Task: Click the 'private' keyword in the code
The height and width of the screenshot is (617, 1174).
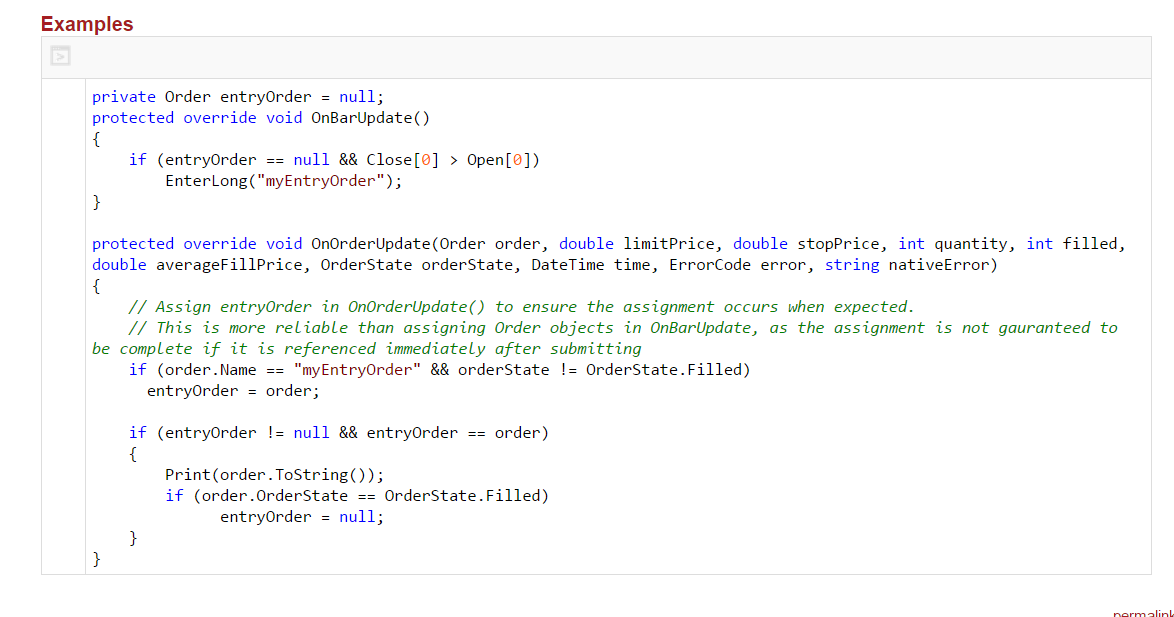Action: tap(124, 97)
